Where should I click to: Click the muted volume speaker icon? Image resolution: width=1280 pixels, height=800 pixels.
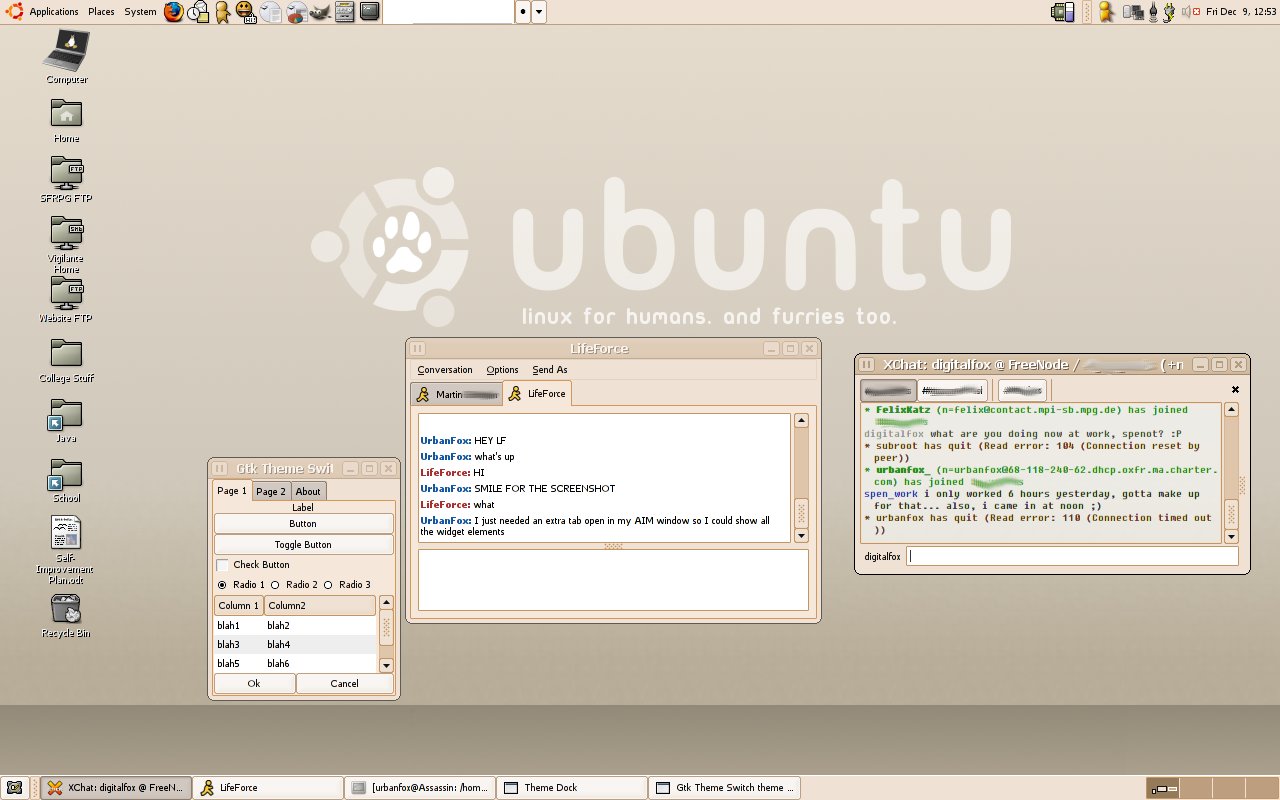point(1190,12)
